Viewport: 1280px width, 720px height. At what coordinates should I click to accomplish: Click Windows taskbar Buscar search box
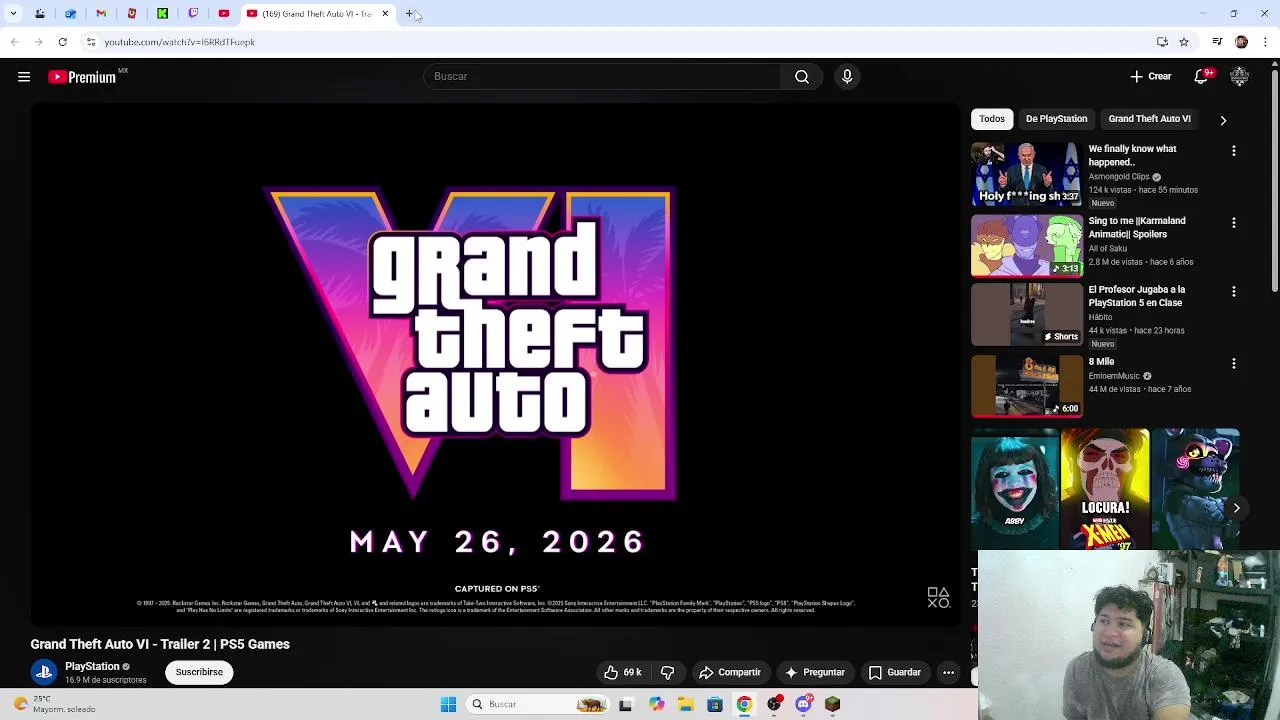[539, 704]
